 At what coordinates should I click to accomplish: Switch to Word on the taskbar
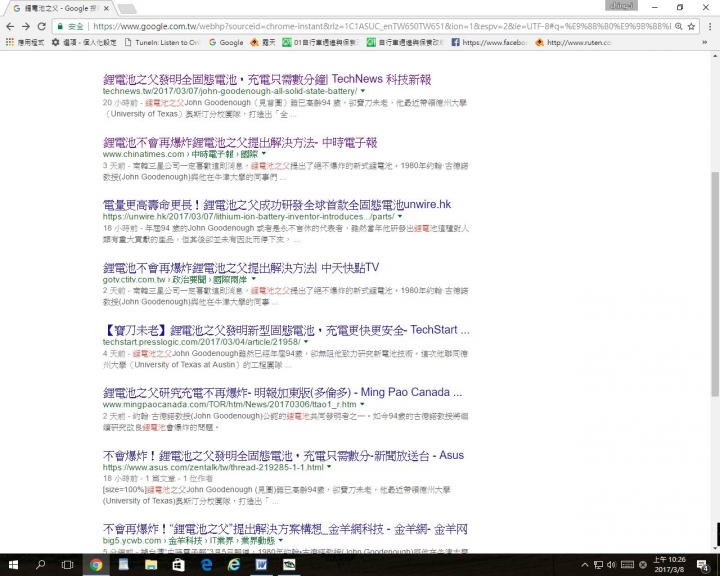[261, 565]
